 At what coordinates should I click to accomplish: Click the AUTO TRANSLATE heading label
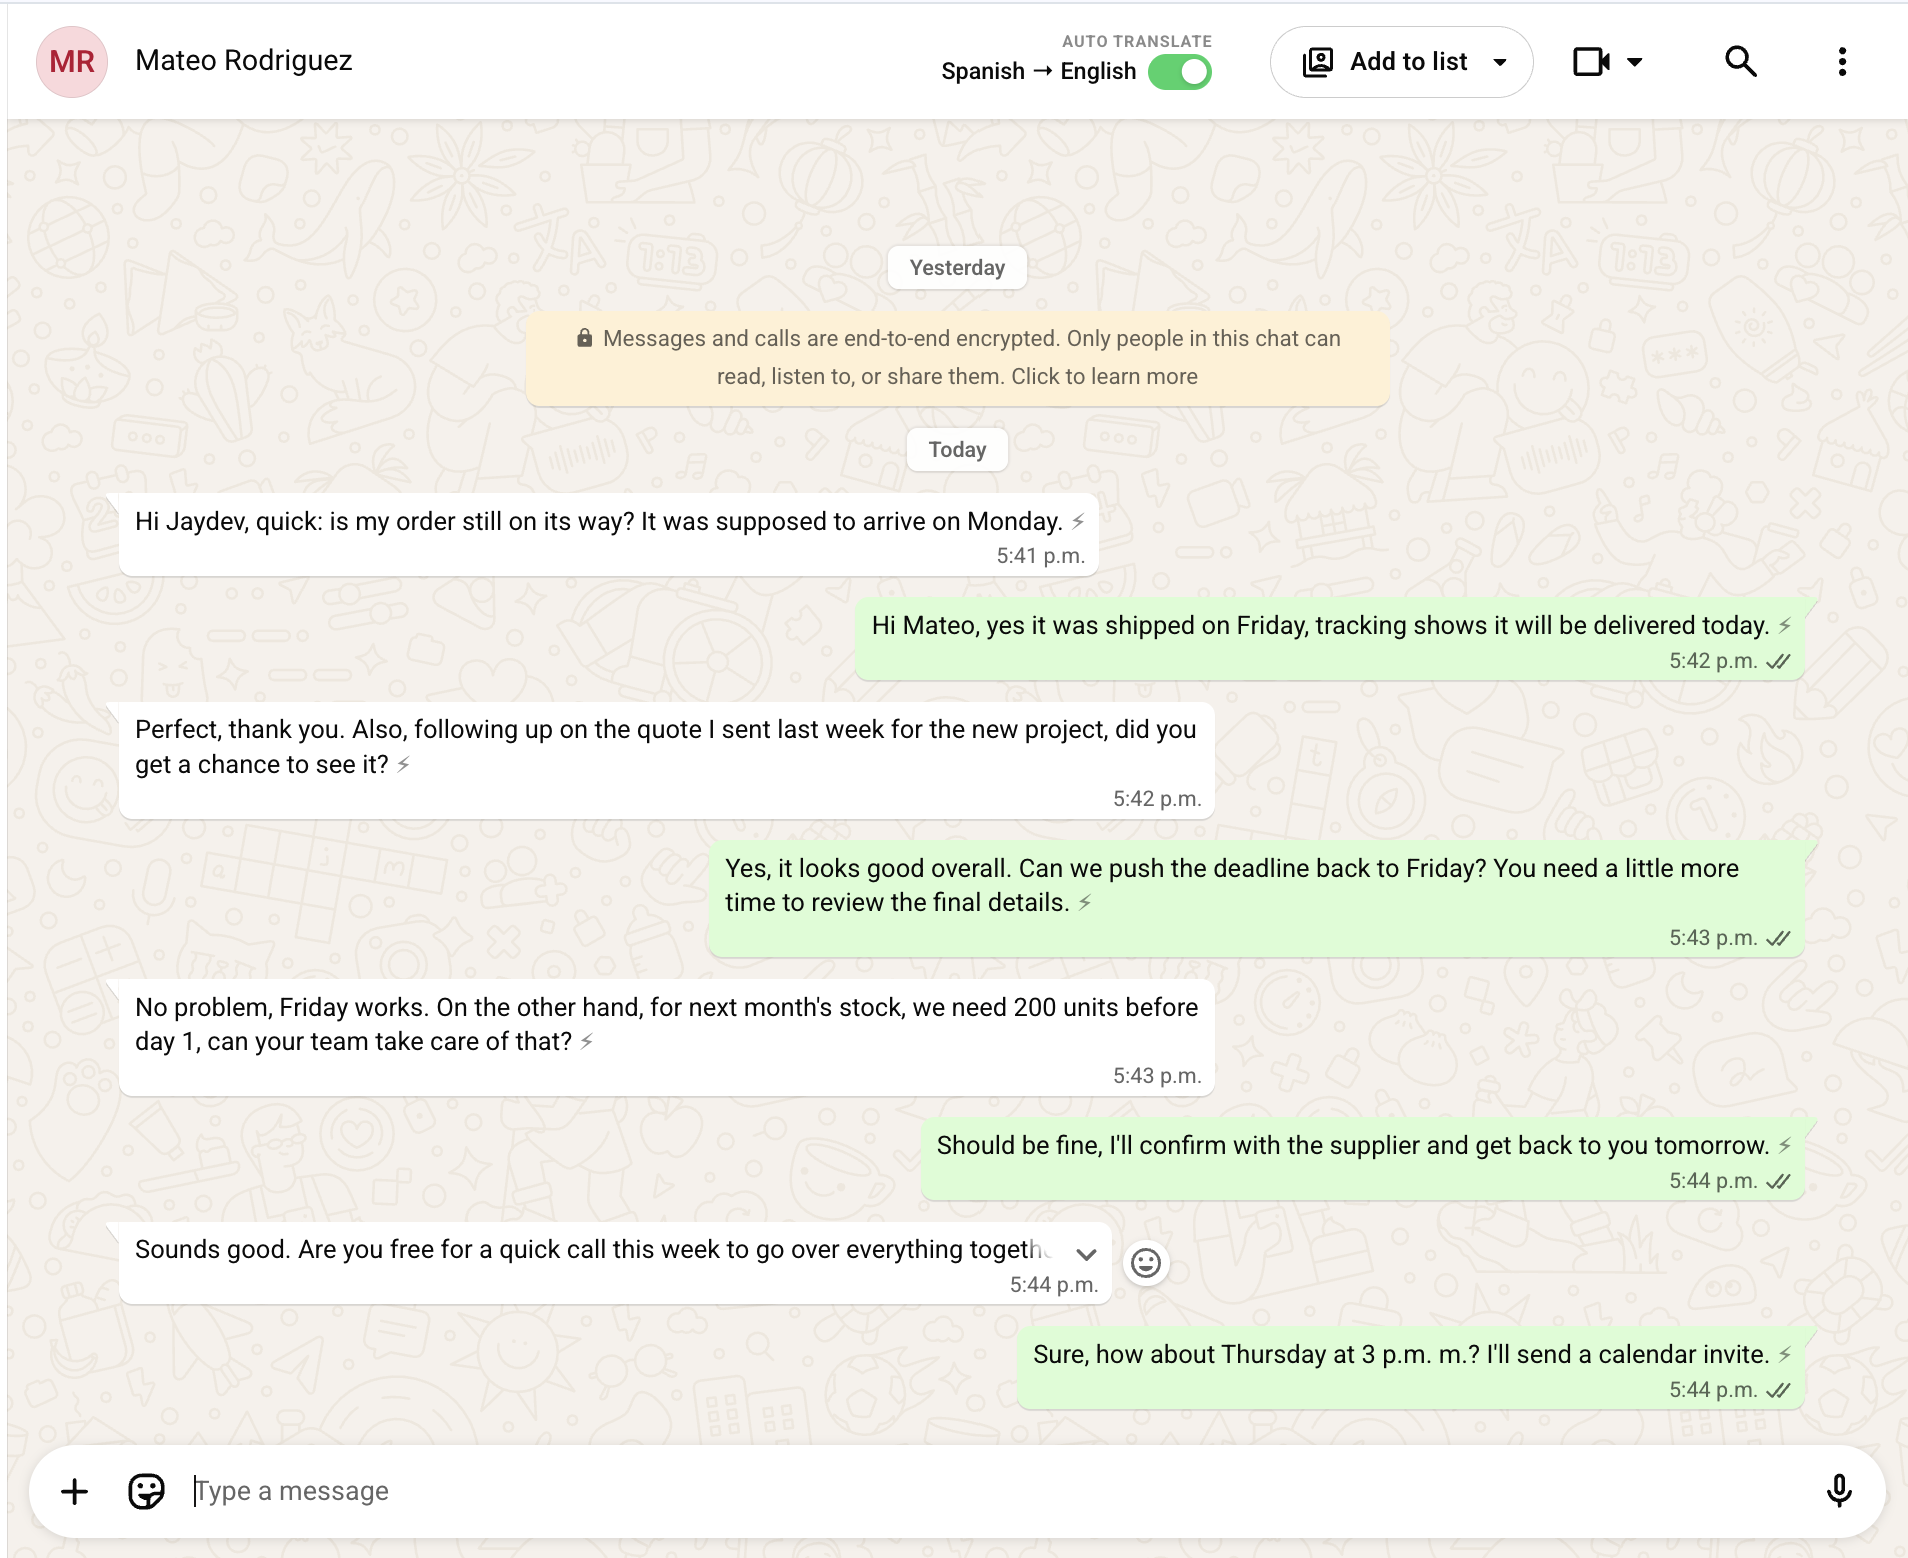point(1137,41)
